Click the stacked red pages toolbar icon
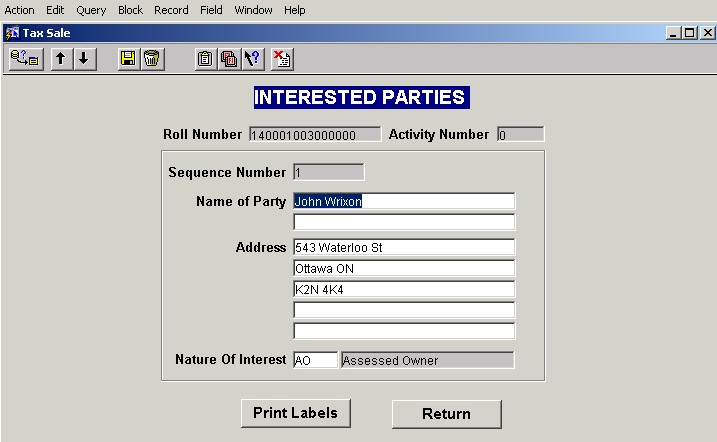Screen dimensions: 717x442 point(229,59)
